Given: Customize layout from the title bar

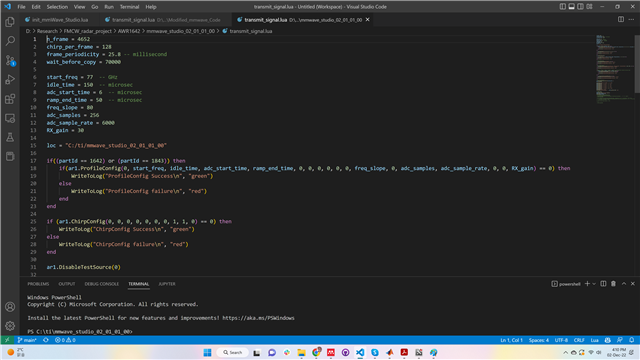Looking at the screenshot, I should tap(589, 7).
